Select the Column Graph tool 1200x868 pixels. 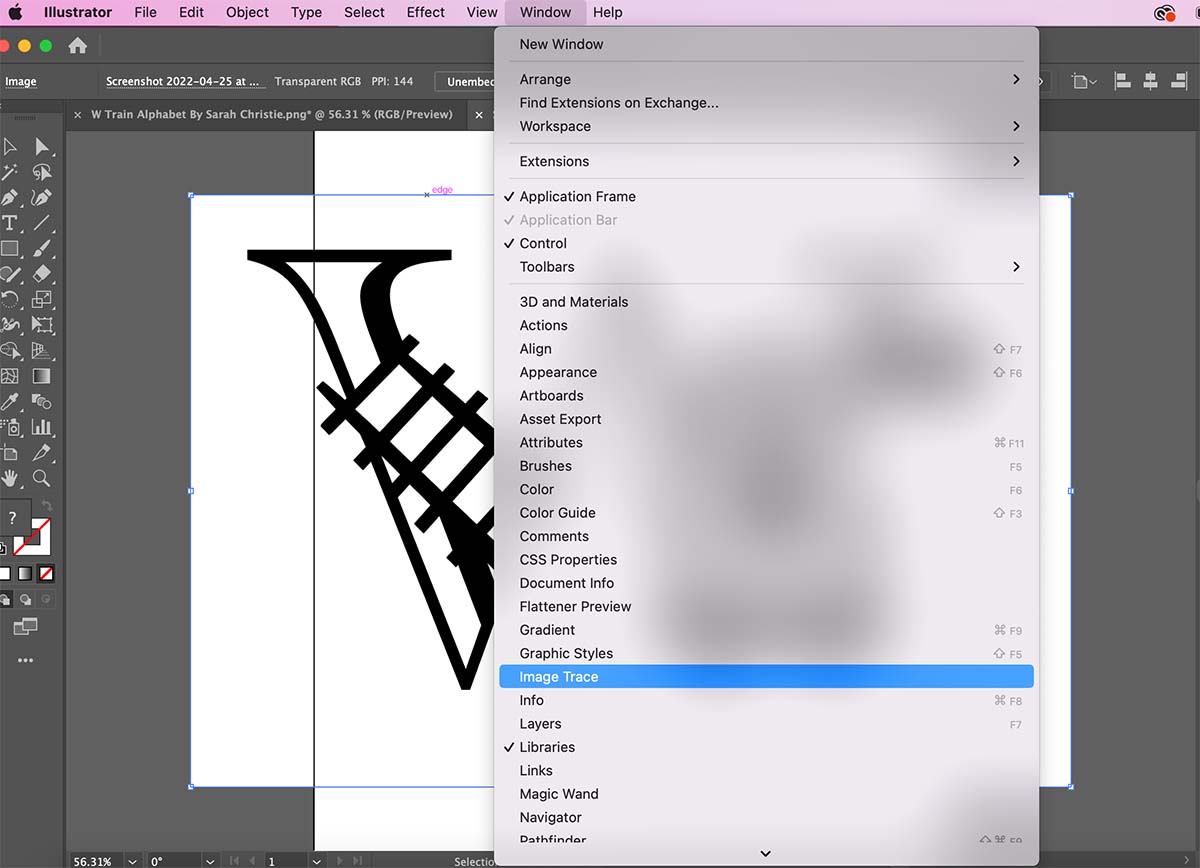pos(41,427)
